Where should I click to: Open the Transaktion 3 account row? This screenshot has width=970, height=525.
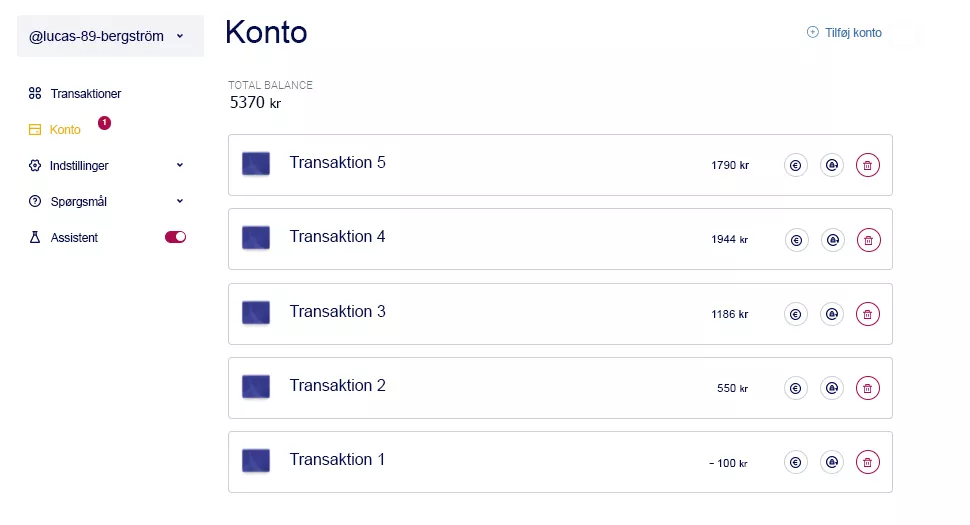[560, 314]
